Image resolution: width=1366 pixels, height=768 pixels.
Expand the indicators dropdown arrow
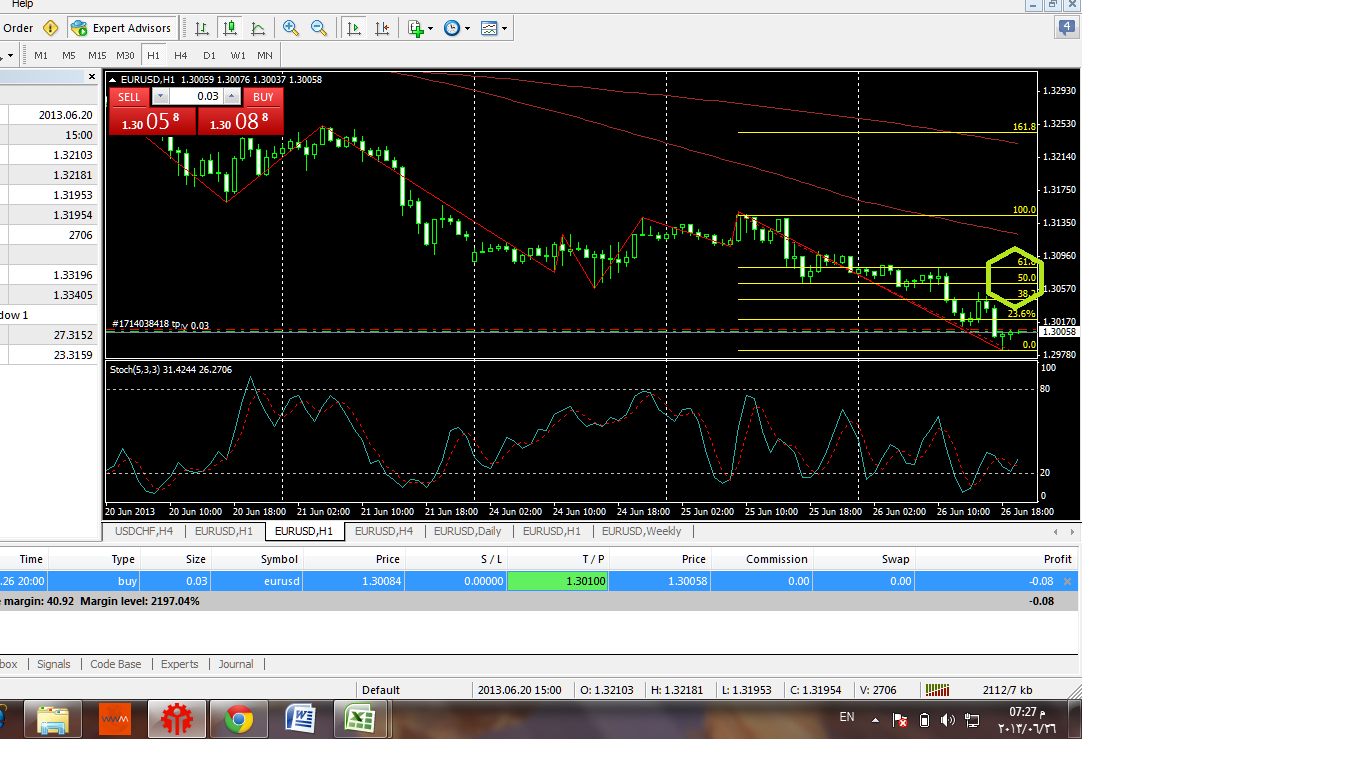(x=431, y=28)
